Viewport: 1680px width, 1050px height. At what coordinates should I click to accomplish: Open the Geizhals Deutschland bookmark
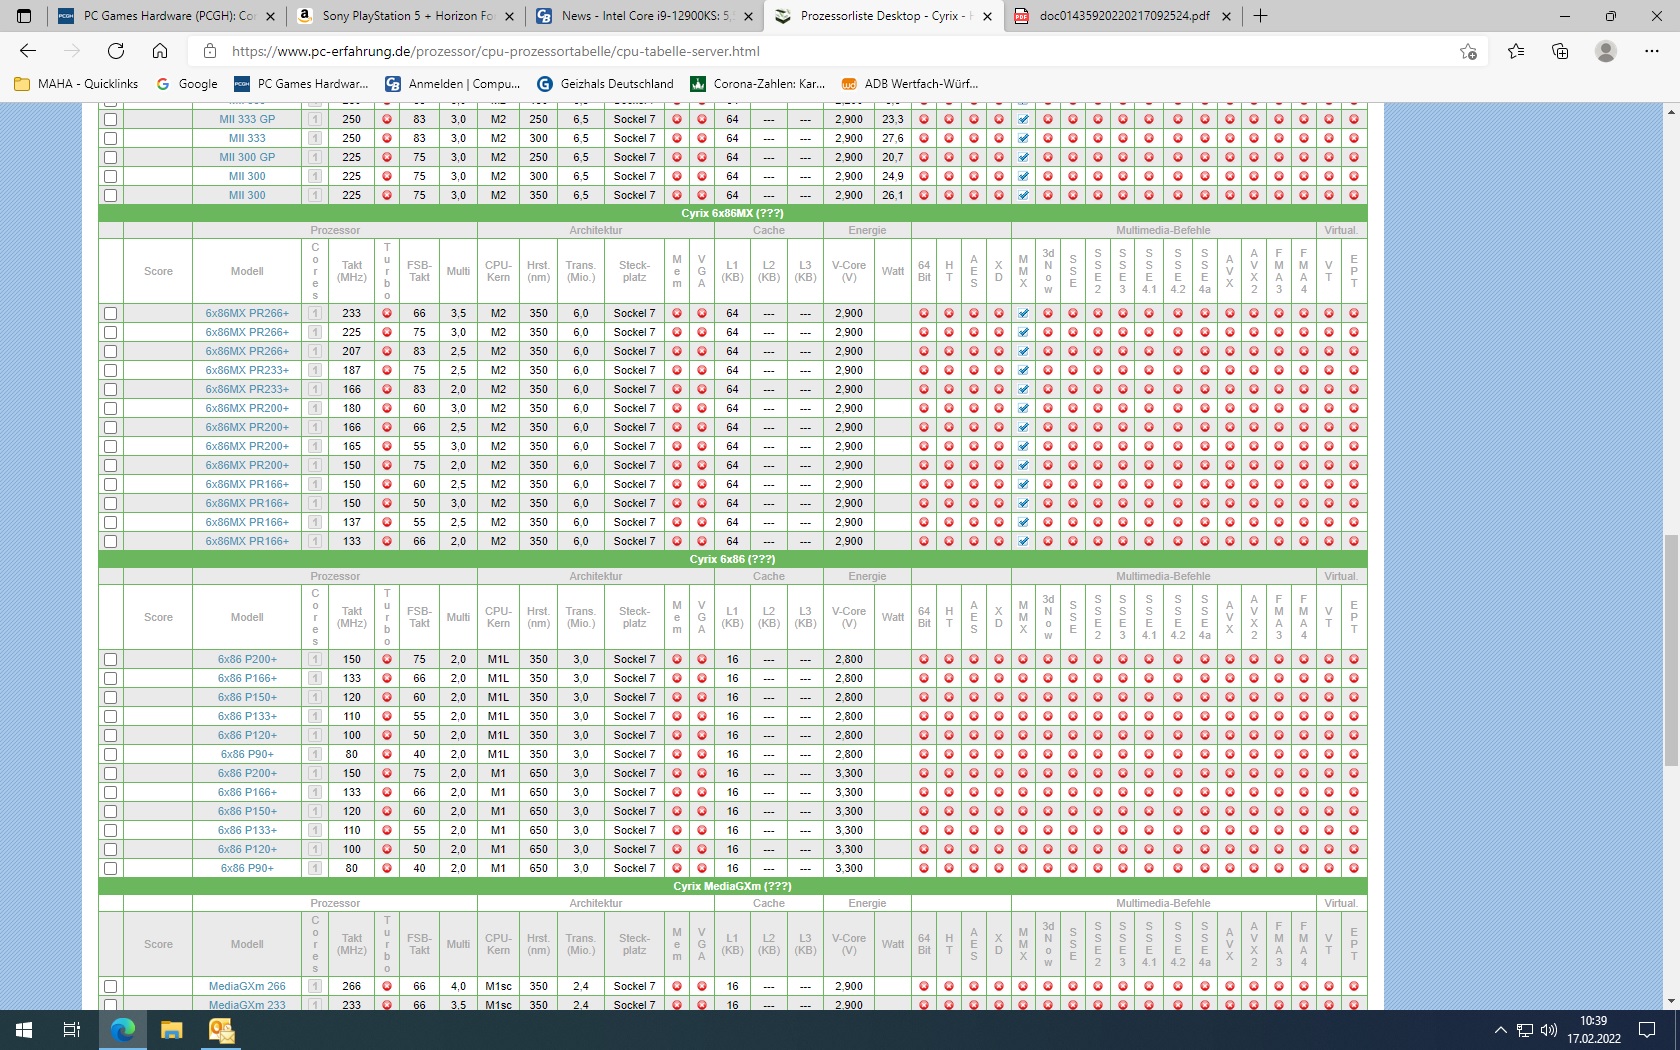click(605, 84)
